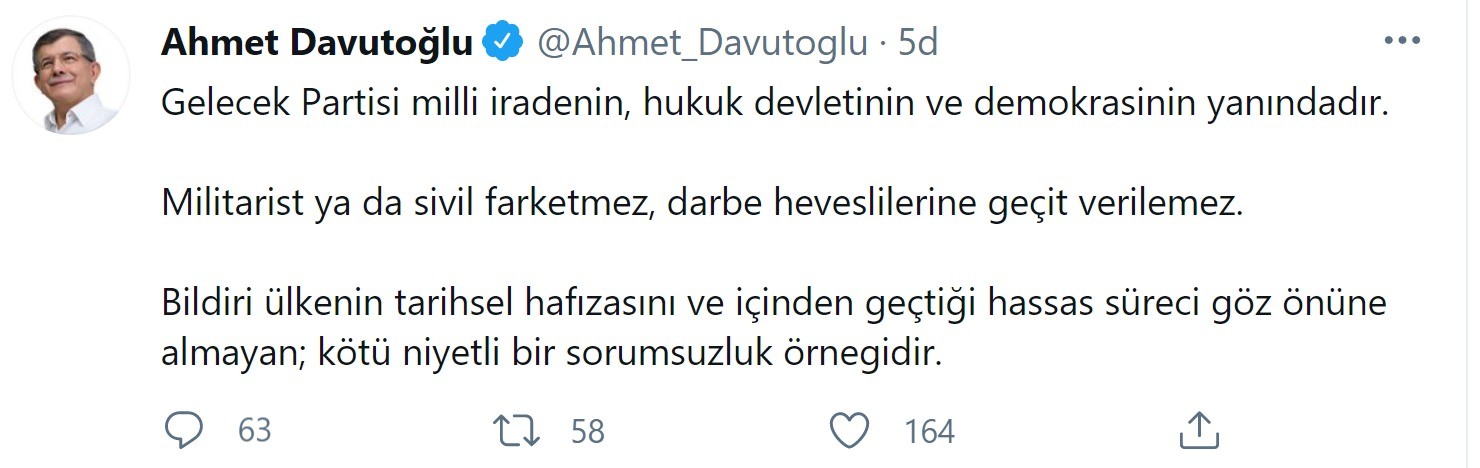
Task: Open the @Ahmet_Davutoglu handle link
Action: (x=703, y=43)
